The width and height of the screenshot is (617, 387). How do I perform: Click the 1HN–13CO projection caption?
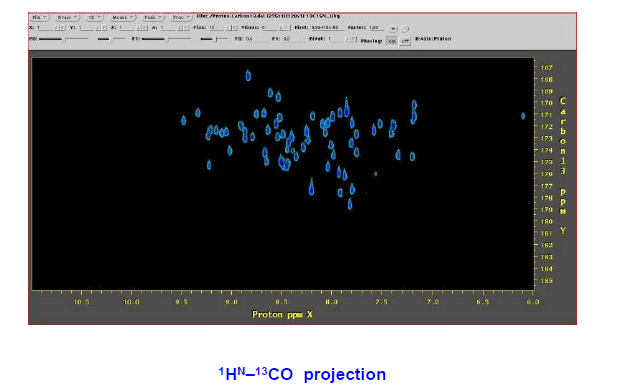(x=302, y=374)
